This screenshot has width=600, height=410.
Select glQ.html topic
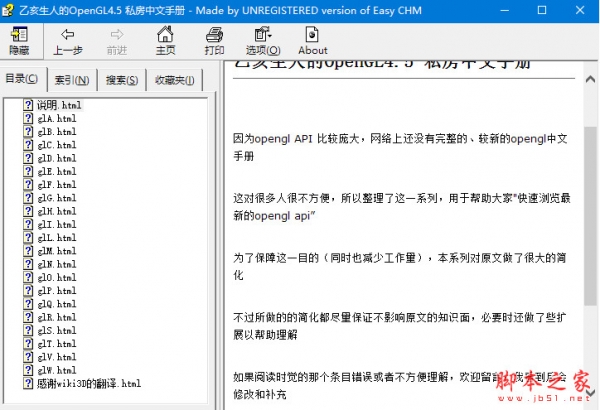pyautogui.click(x=57, y=304)
